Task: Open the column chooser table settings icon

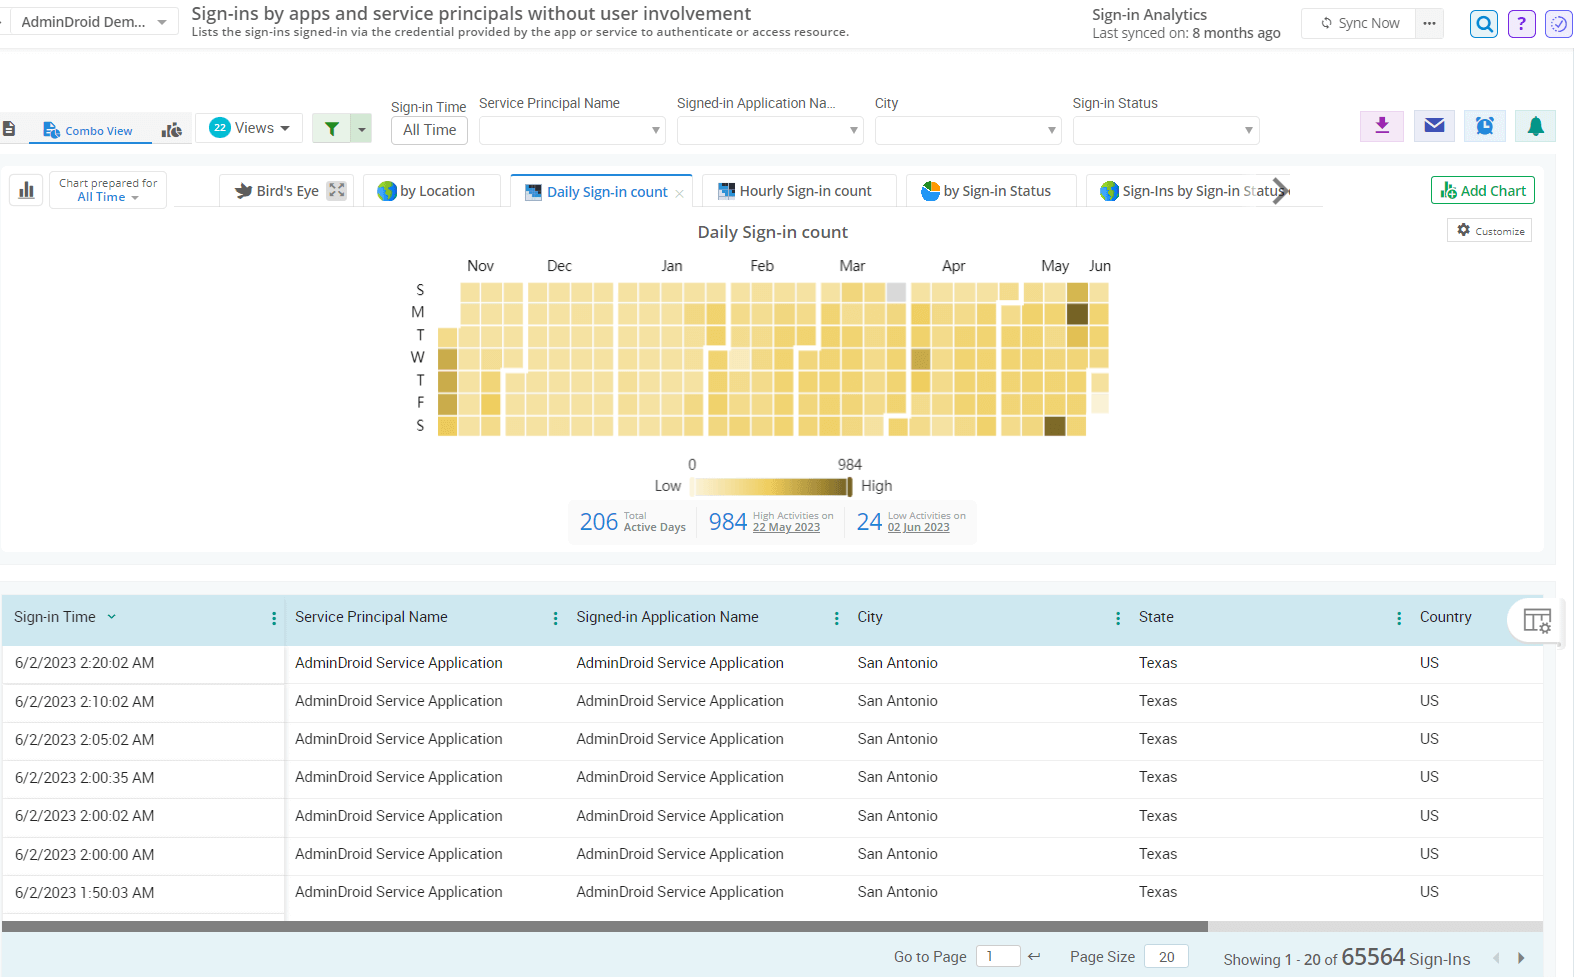Action: (x=1537, y=621)
